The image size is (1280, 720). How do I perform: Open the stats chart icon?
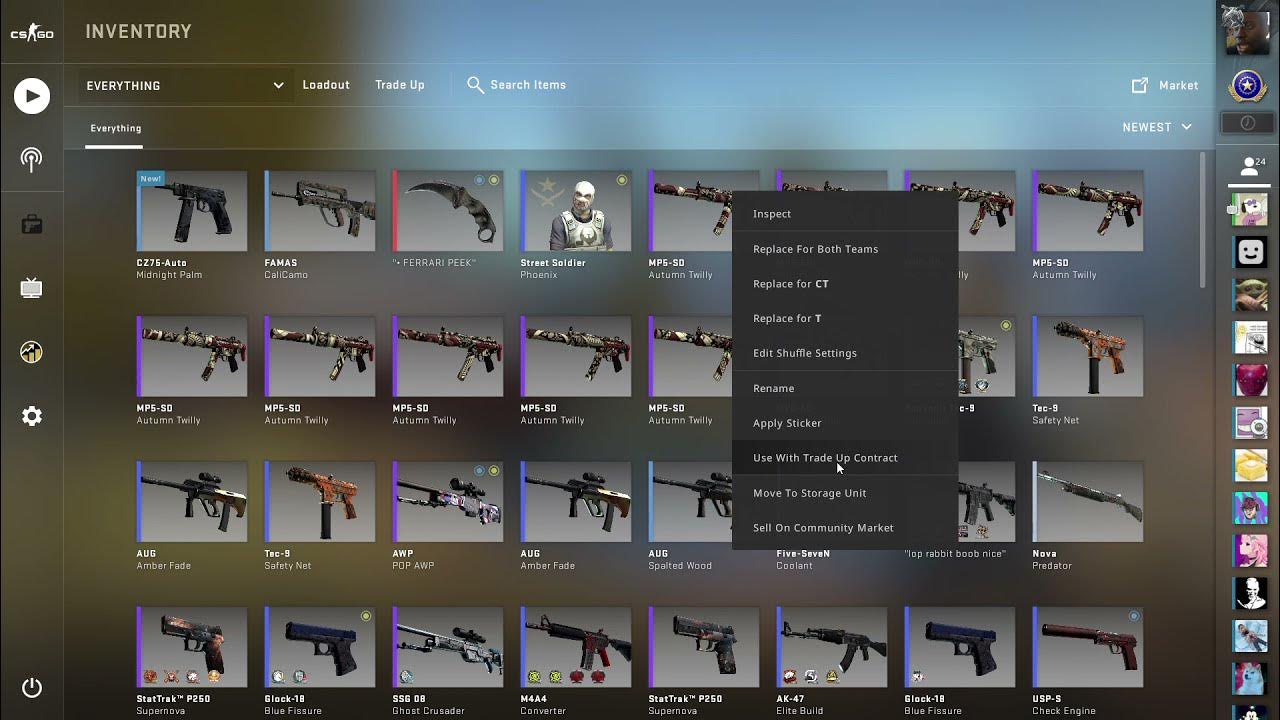pos(32,352)
